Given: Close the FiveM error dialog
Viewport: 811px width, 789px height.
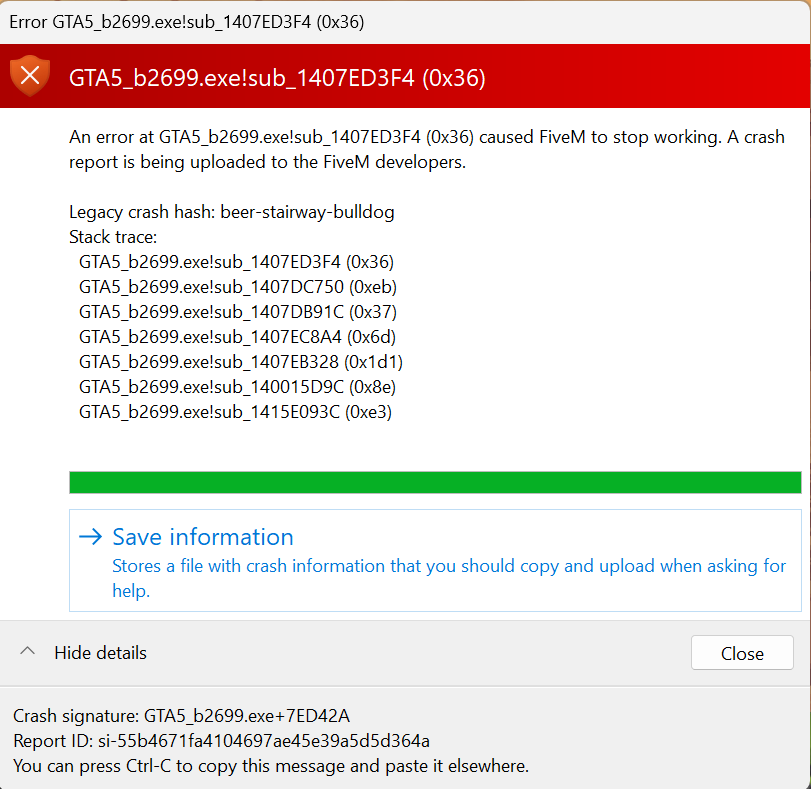Looking at the screenshot, I should coord(742,653).
